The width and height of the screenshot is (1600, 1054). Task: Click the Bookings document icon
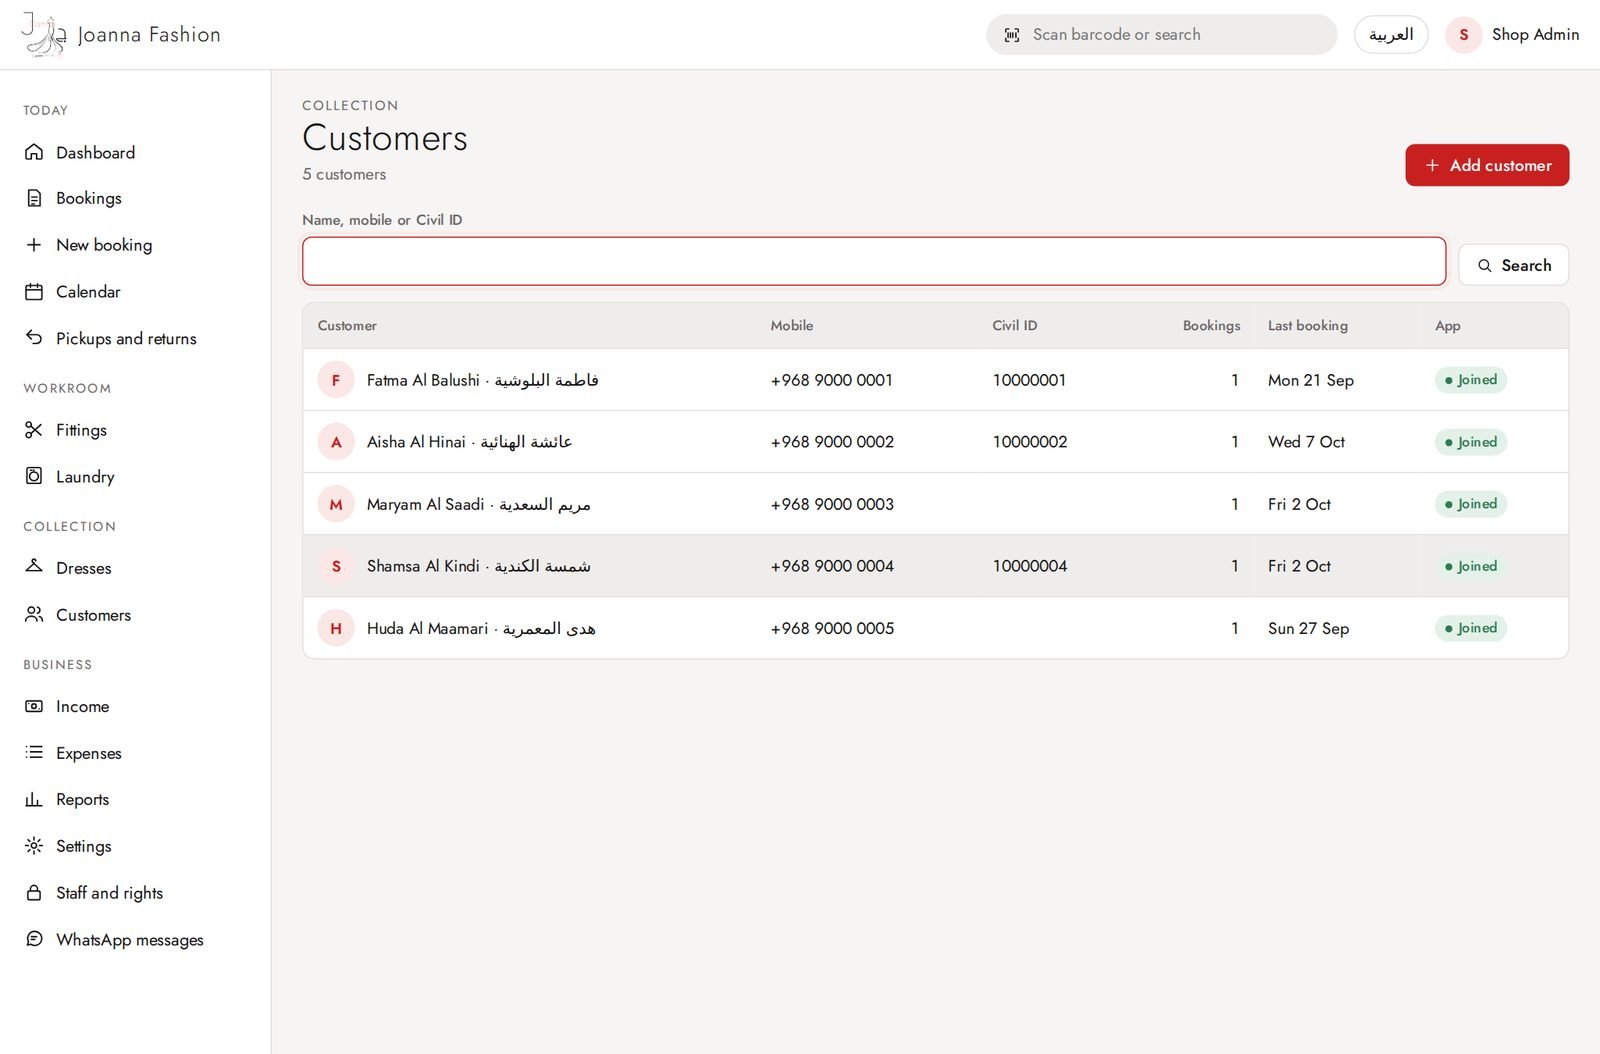pos(34,198)
